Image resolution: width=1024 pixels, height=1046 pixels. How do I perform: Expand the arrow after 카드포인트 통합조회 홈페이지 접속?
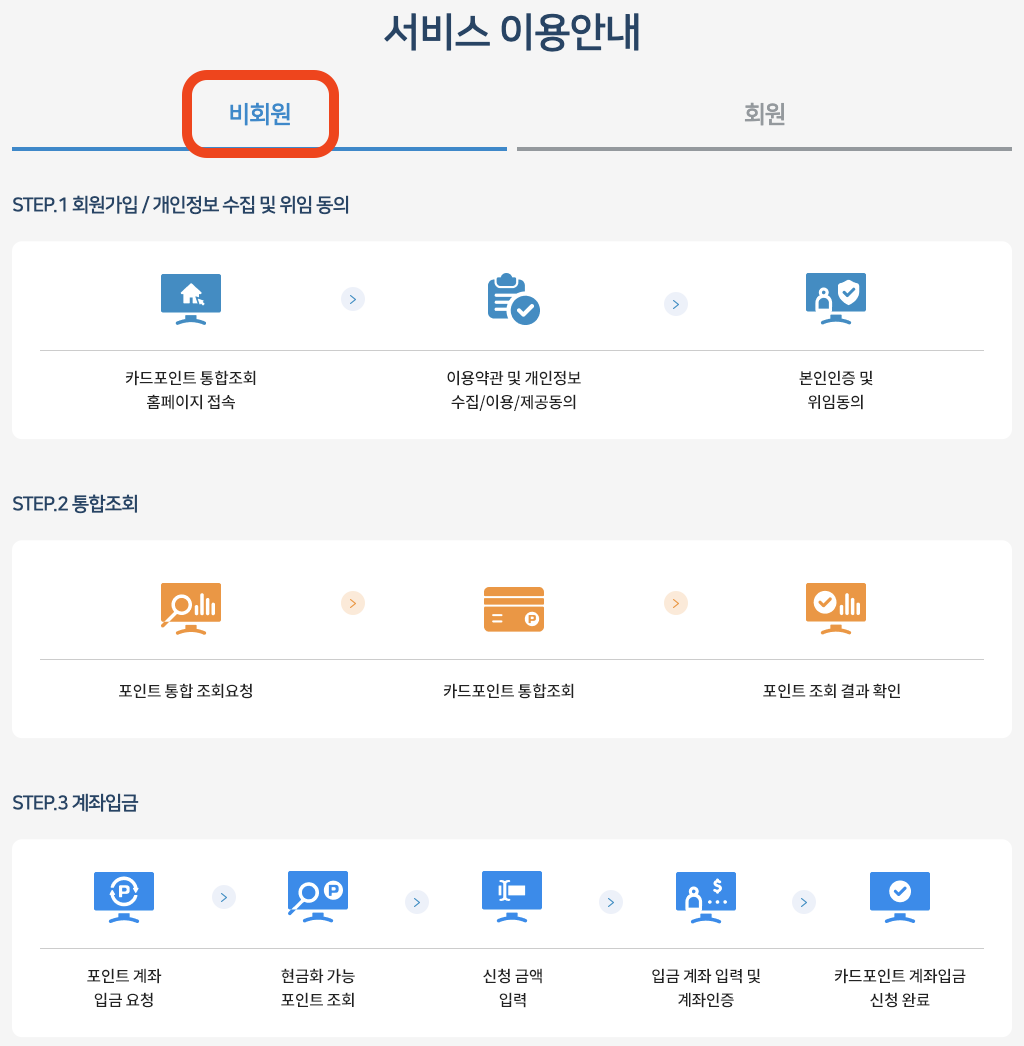click(352, 299)
